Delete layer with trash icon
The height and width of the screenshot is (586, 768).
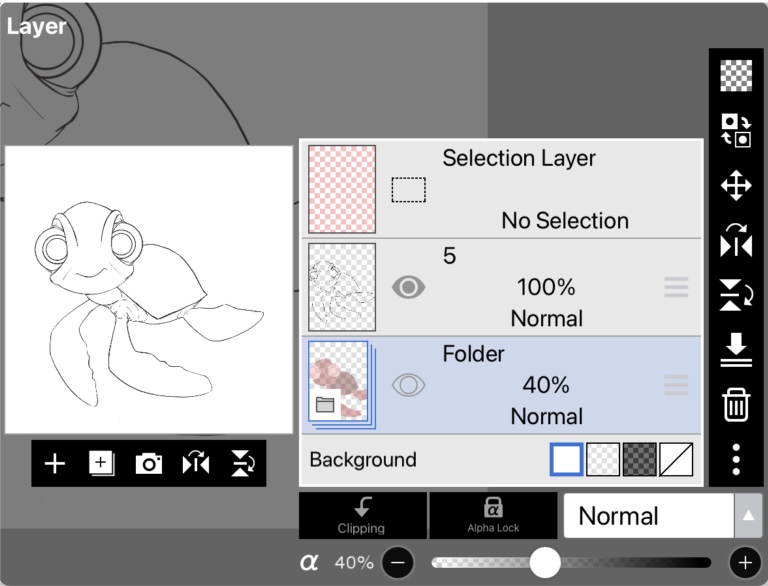[x=736, y=405]
